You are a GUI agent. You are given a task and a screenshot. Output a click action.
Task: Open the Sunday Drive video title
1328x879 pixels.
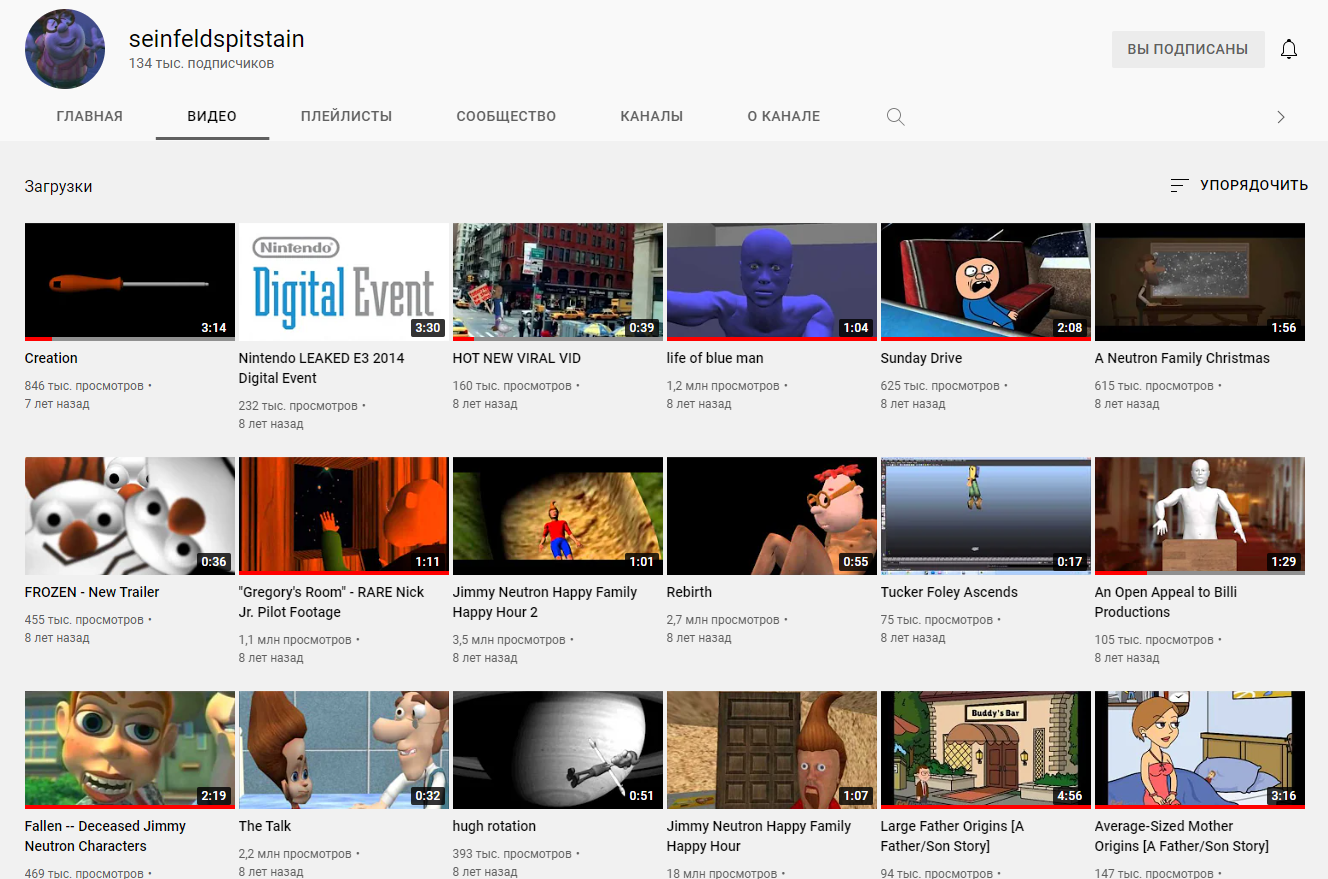pos(921,358)
